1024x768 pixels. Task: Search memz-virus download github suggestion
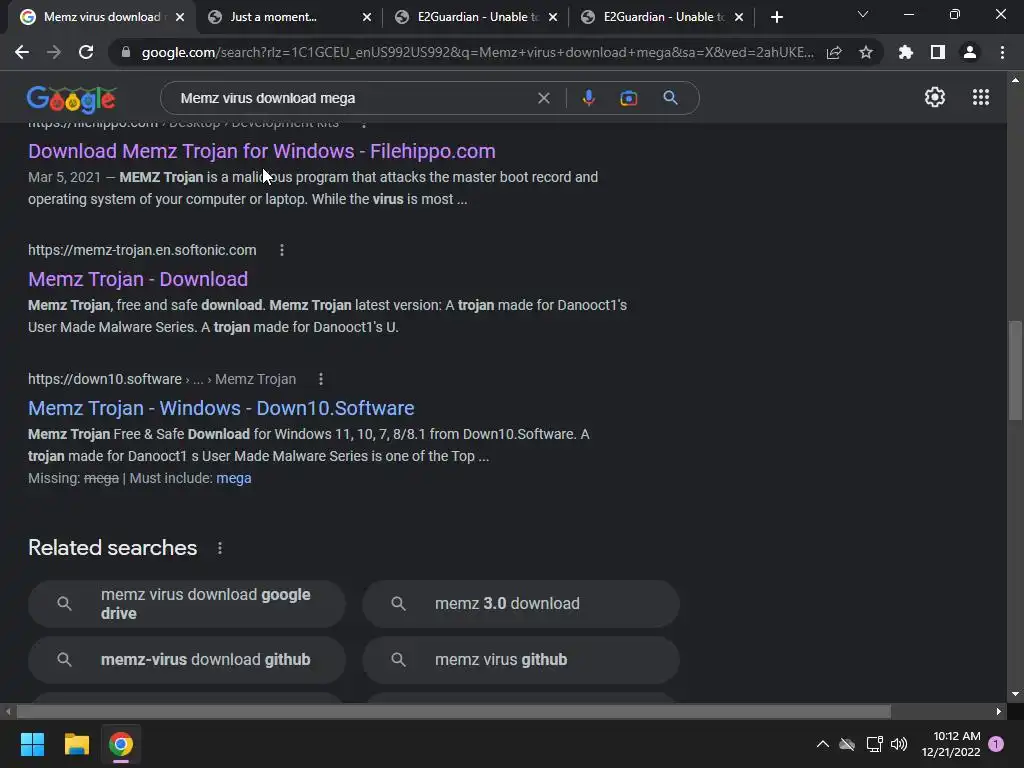(x=187, y=660)
